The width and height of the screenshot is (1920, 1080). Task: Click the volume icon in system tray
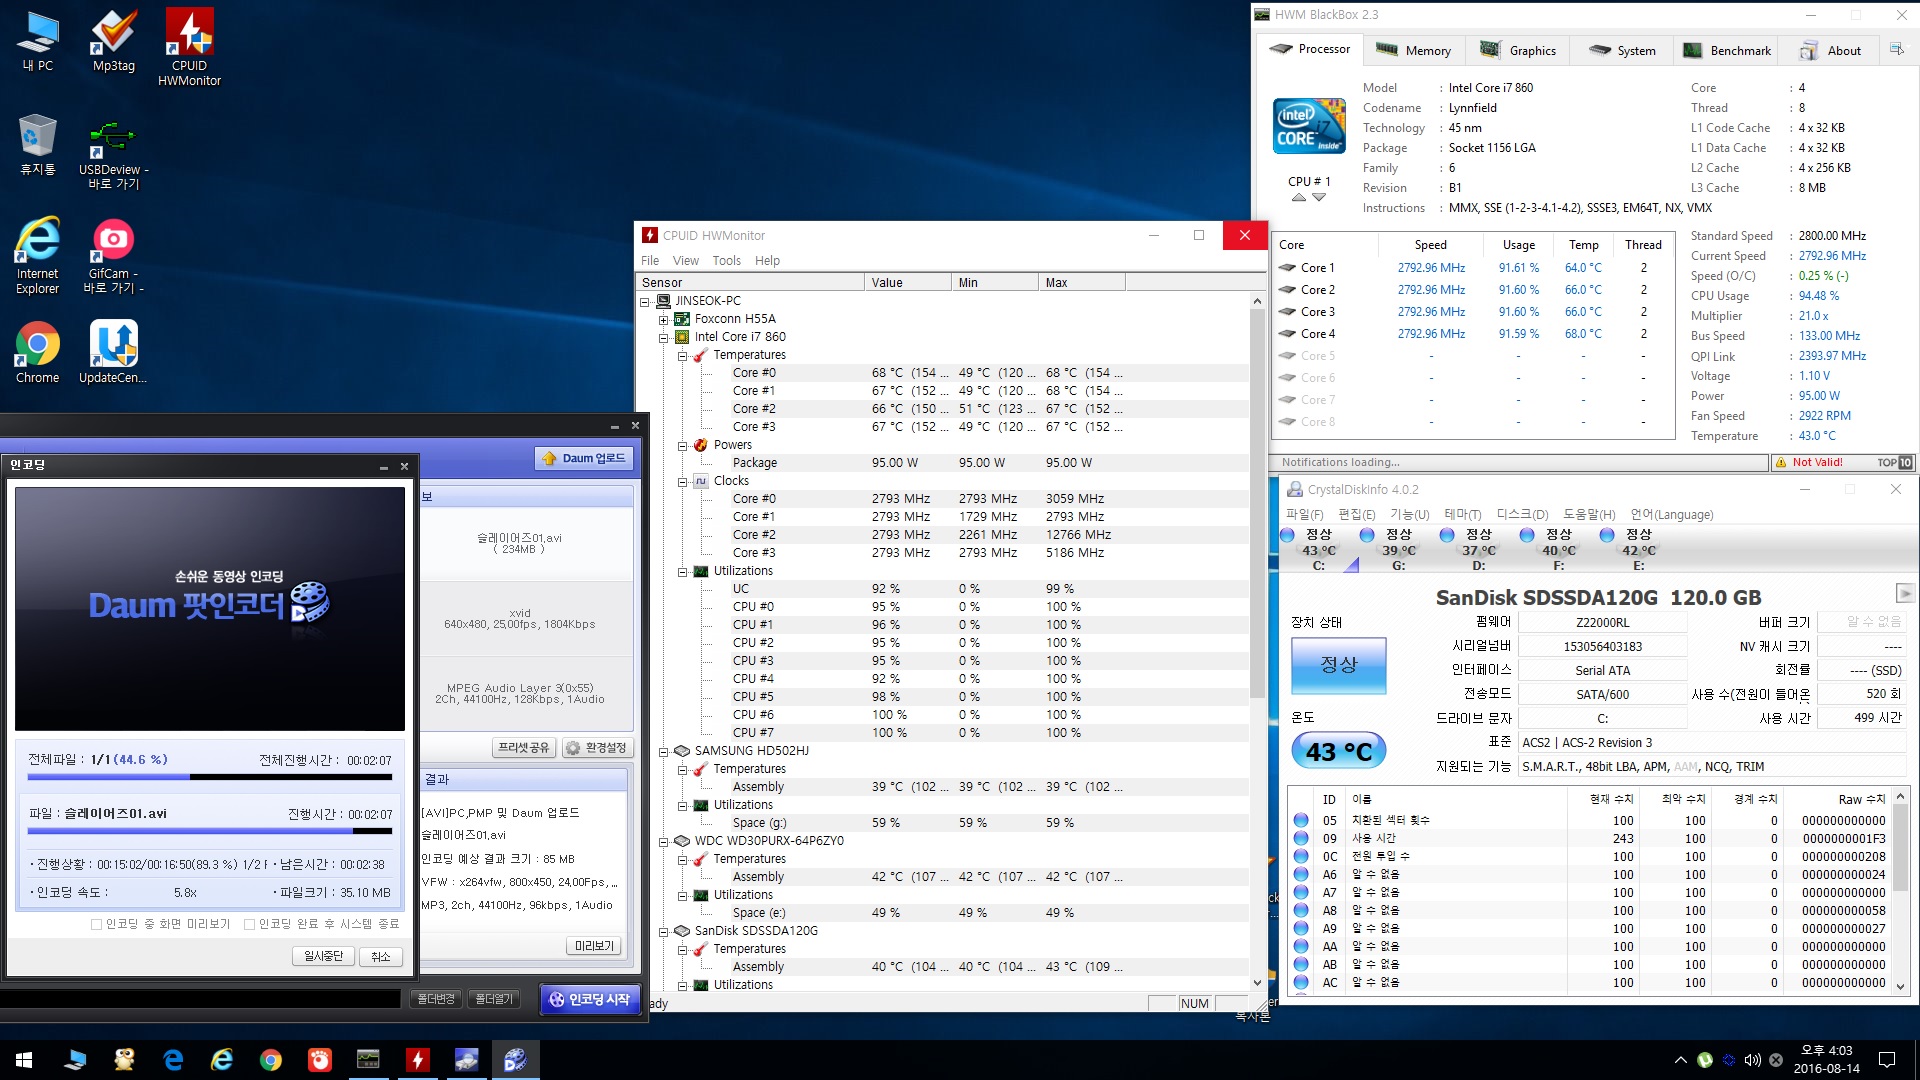click(1752, 1060)
